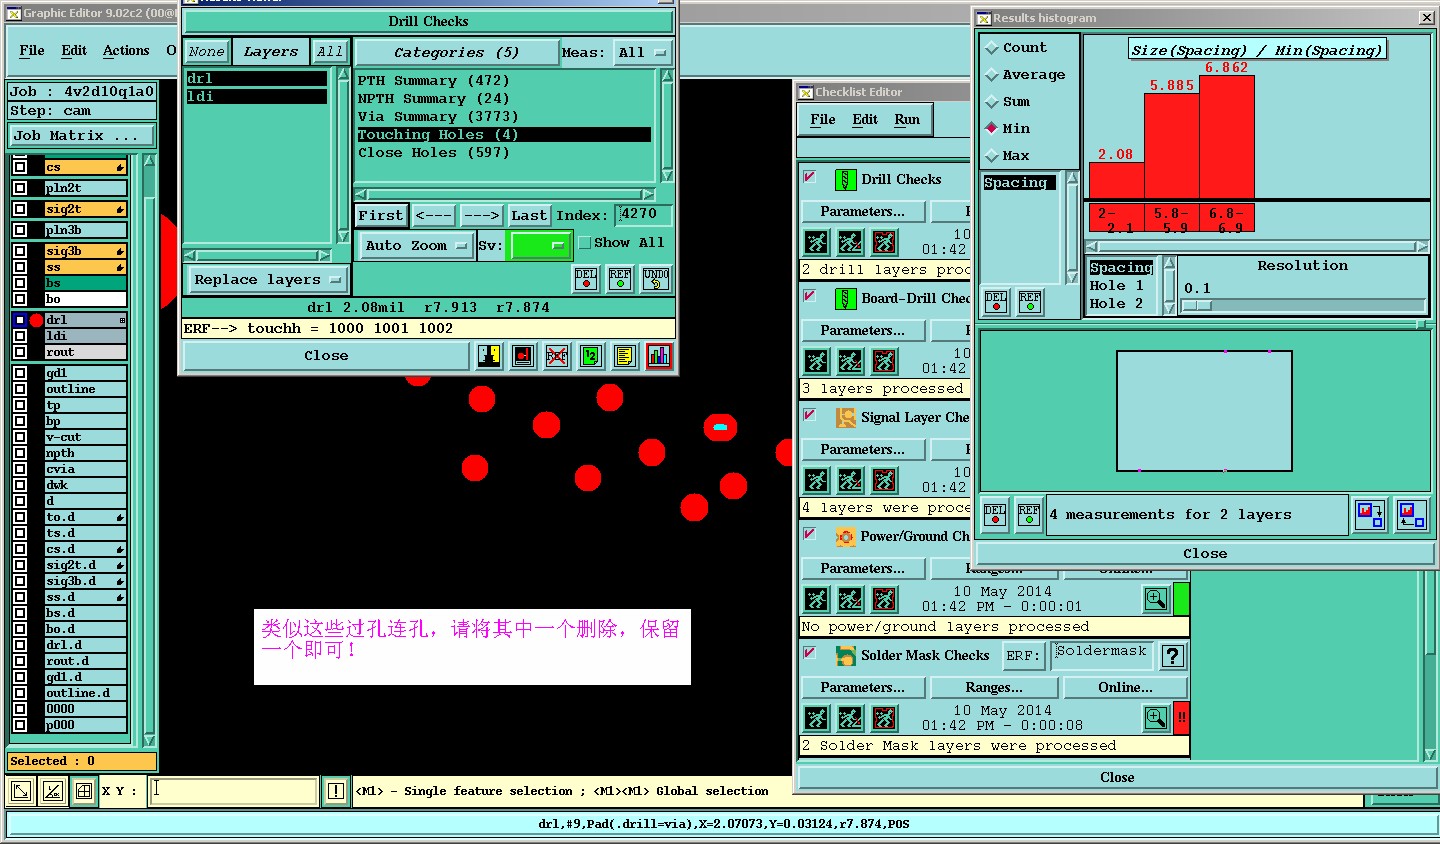This screenshot has height=844, width=1440.
Task: Open the Auto Zoom dropdown
Action: (x=415, y=245)
